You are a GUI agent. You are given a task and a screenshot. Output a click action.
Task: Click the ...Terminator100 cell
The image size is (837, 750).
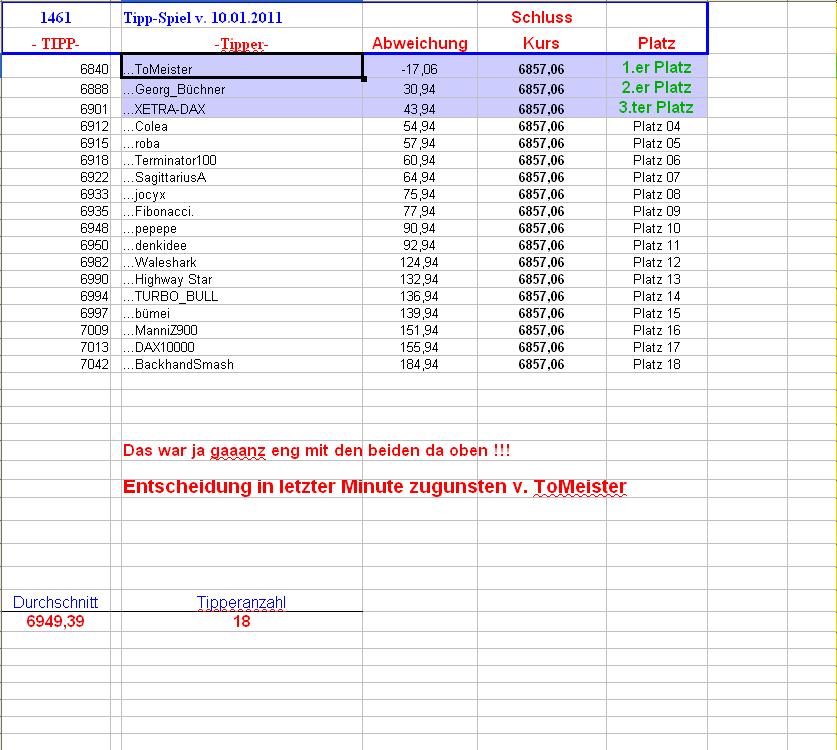click(242, 161)
